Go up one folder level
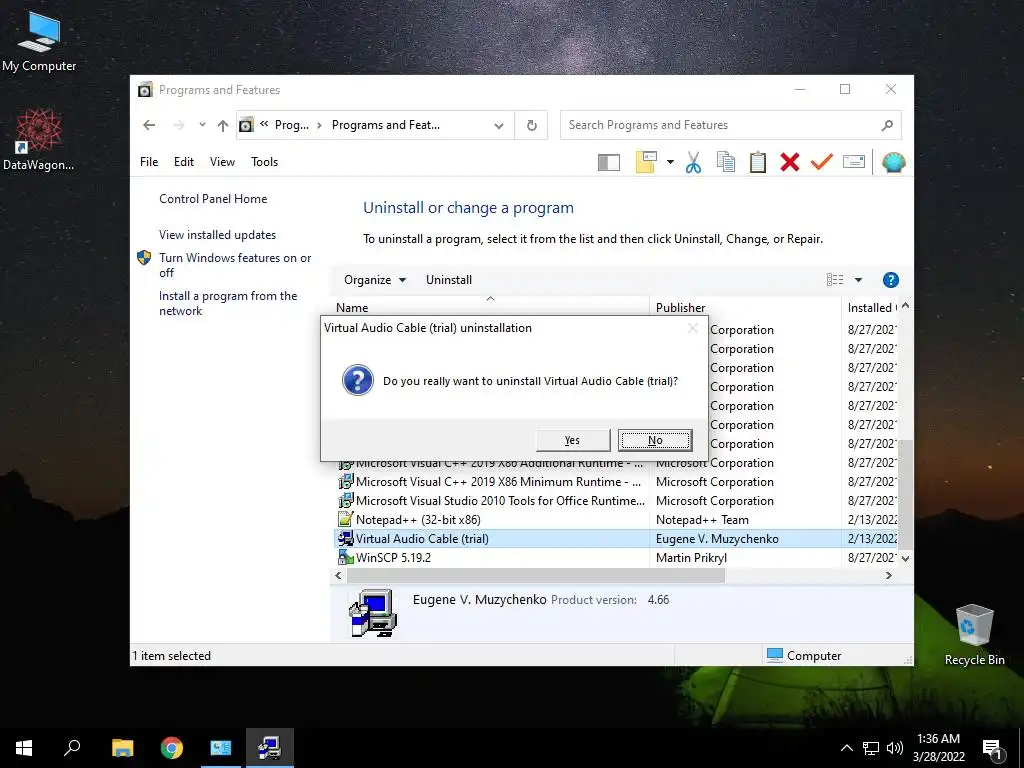1024x768 pixels. [223, 125]
